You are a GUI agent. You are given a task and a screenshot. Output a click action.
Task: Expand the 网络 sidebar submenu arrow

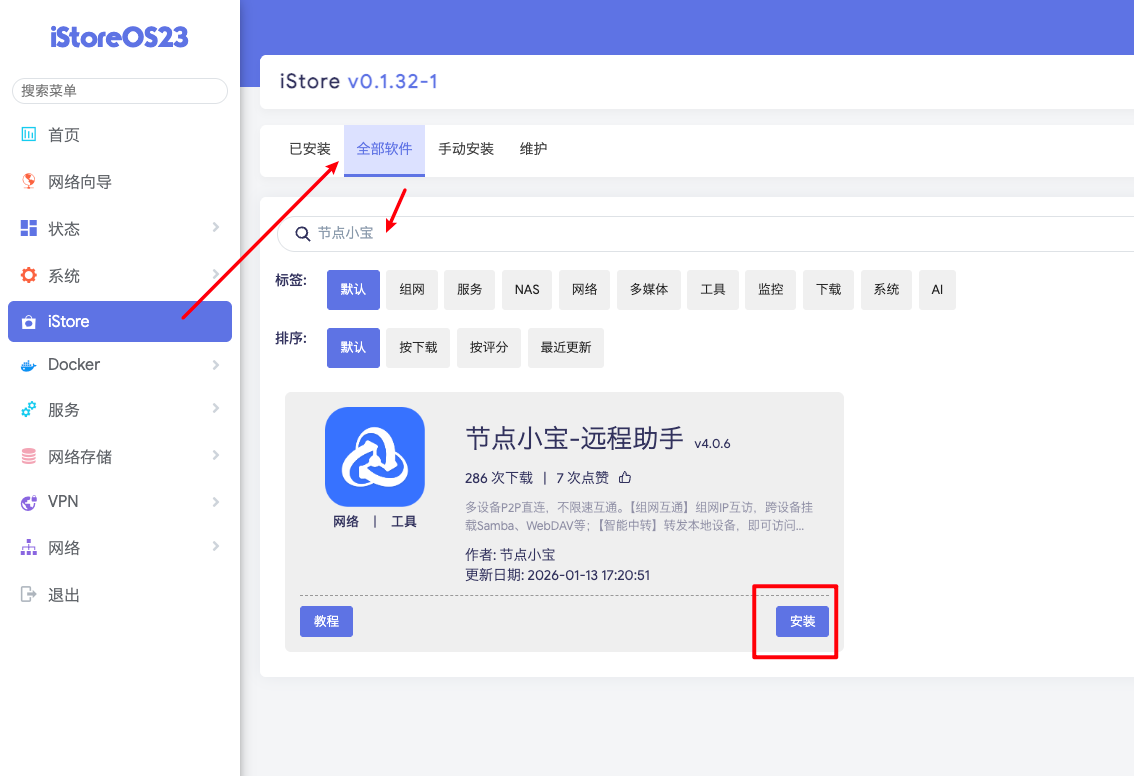[x=215, y=546]
